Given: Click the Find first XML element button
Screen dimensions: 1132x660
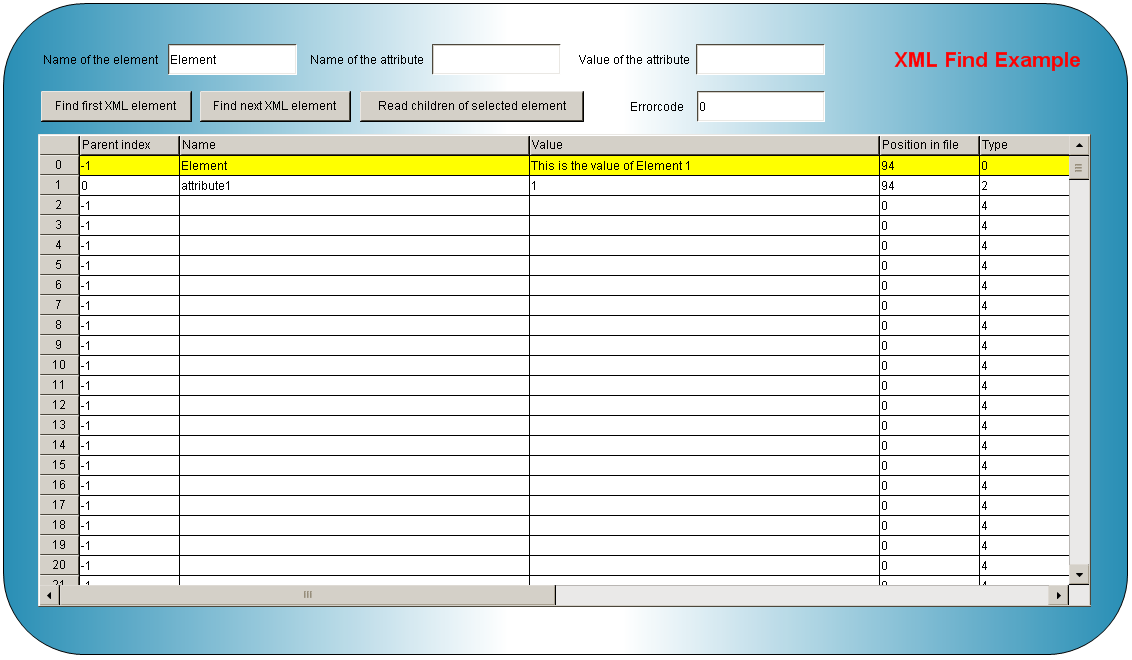Looking at the screenshot, I should [x=116, y=106].
